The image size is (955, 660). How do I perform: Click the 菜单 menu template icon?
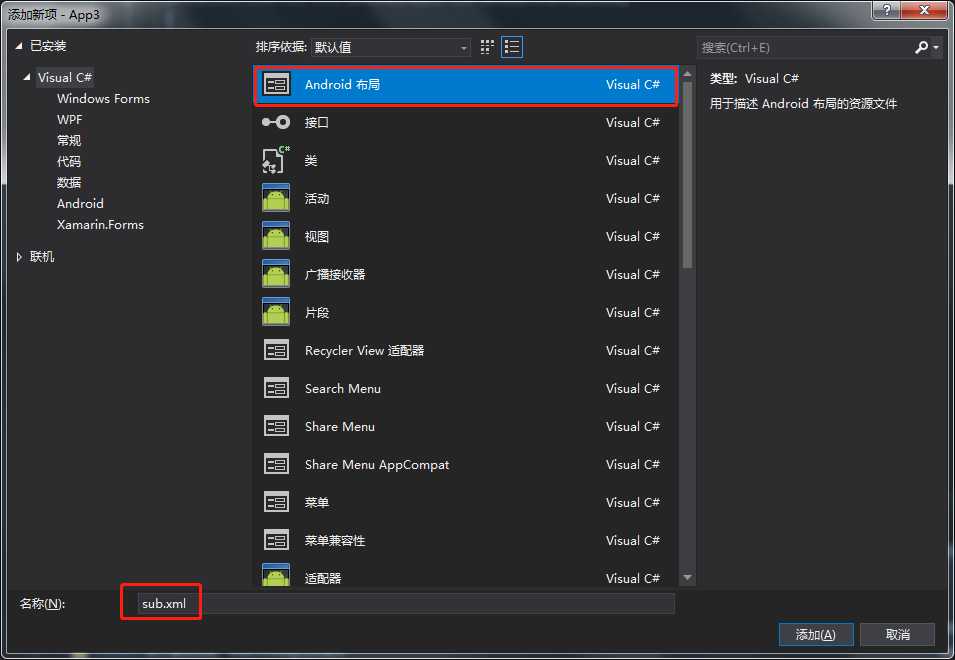[x=276, y=502]
